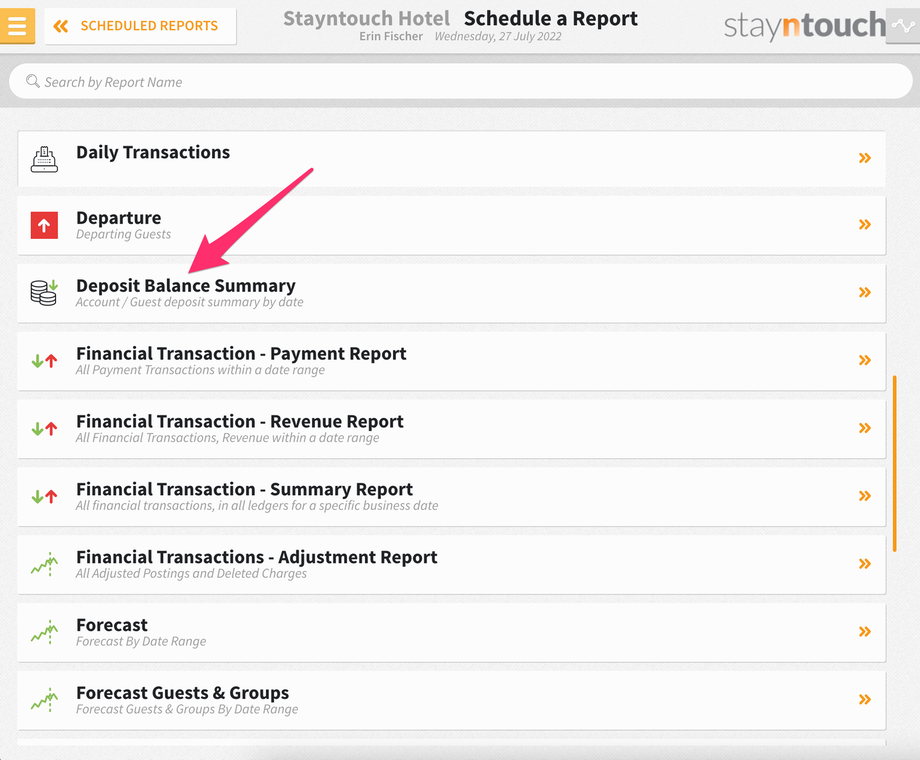This screenshot has height=760, width=920.
Task: Expand the Deposit Balance Summary chevron
Action: 865,292
